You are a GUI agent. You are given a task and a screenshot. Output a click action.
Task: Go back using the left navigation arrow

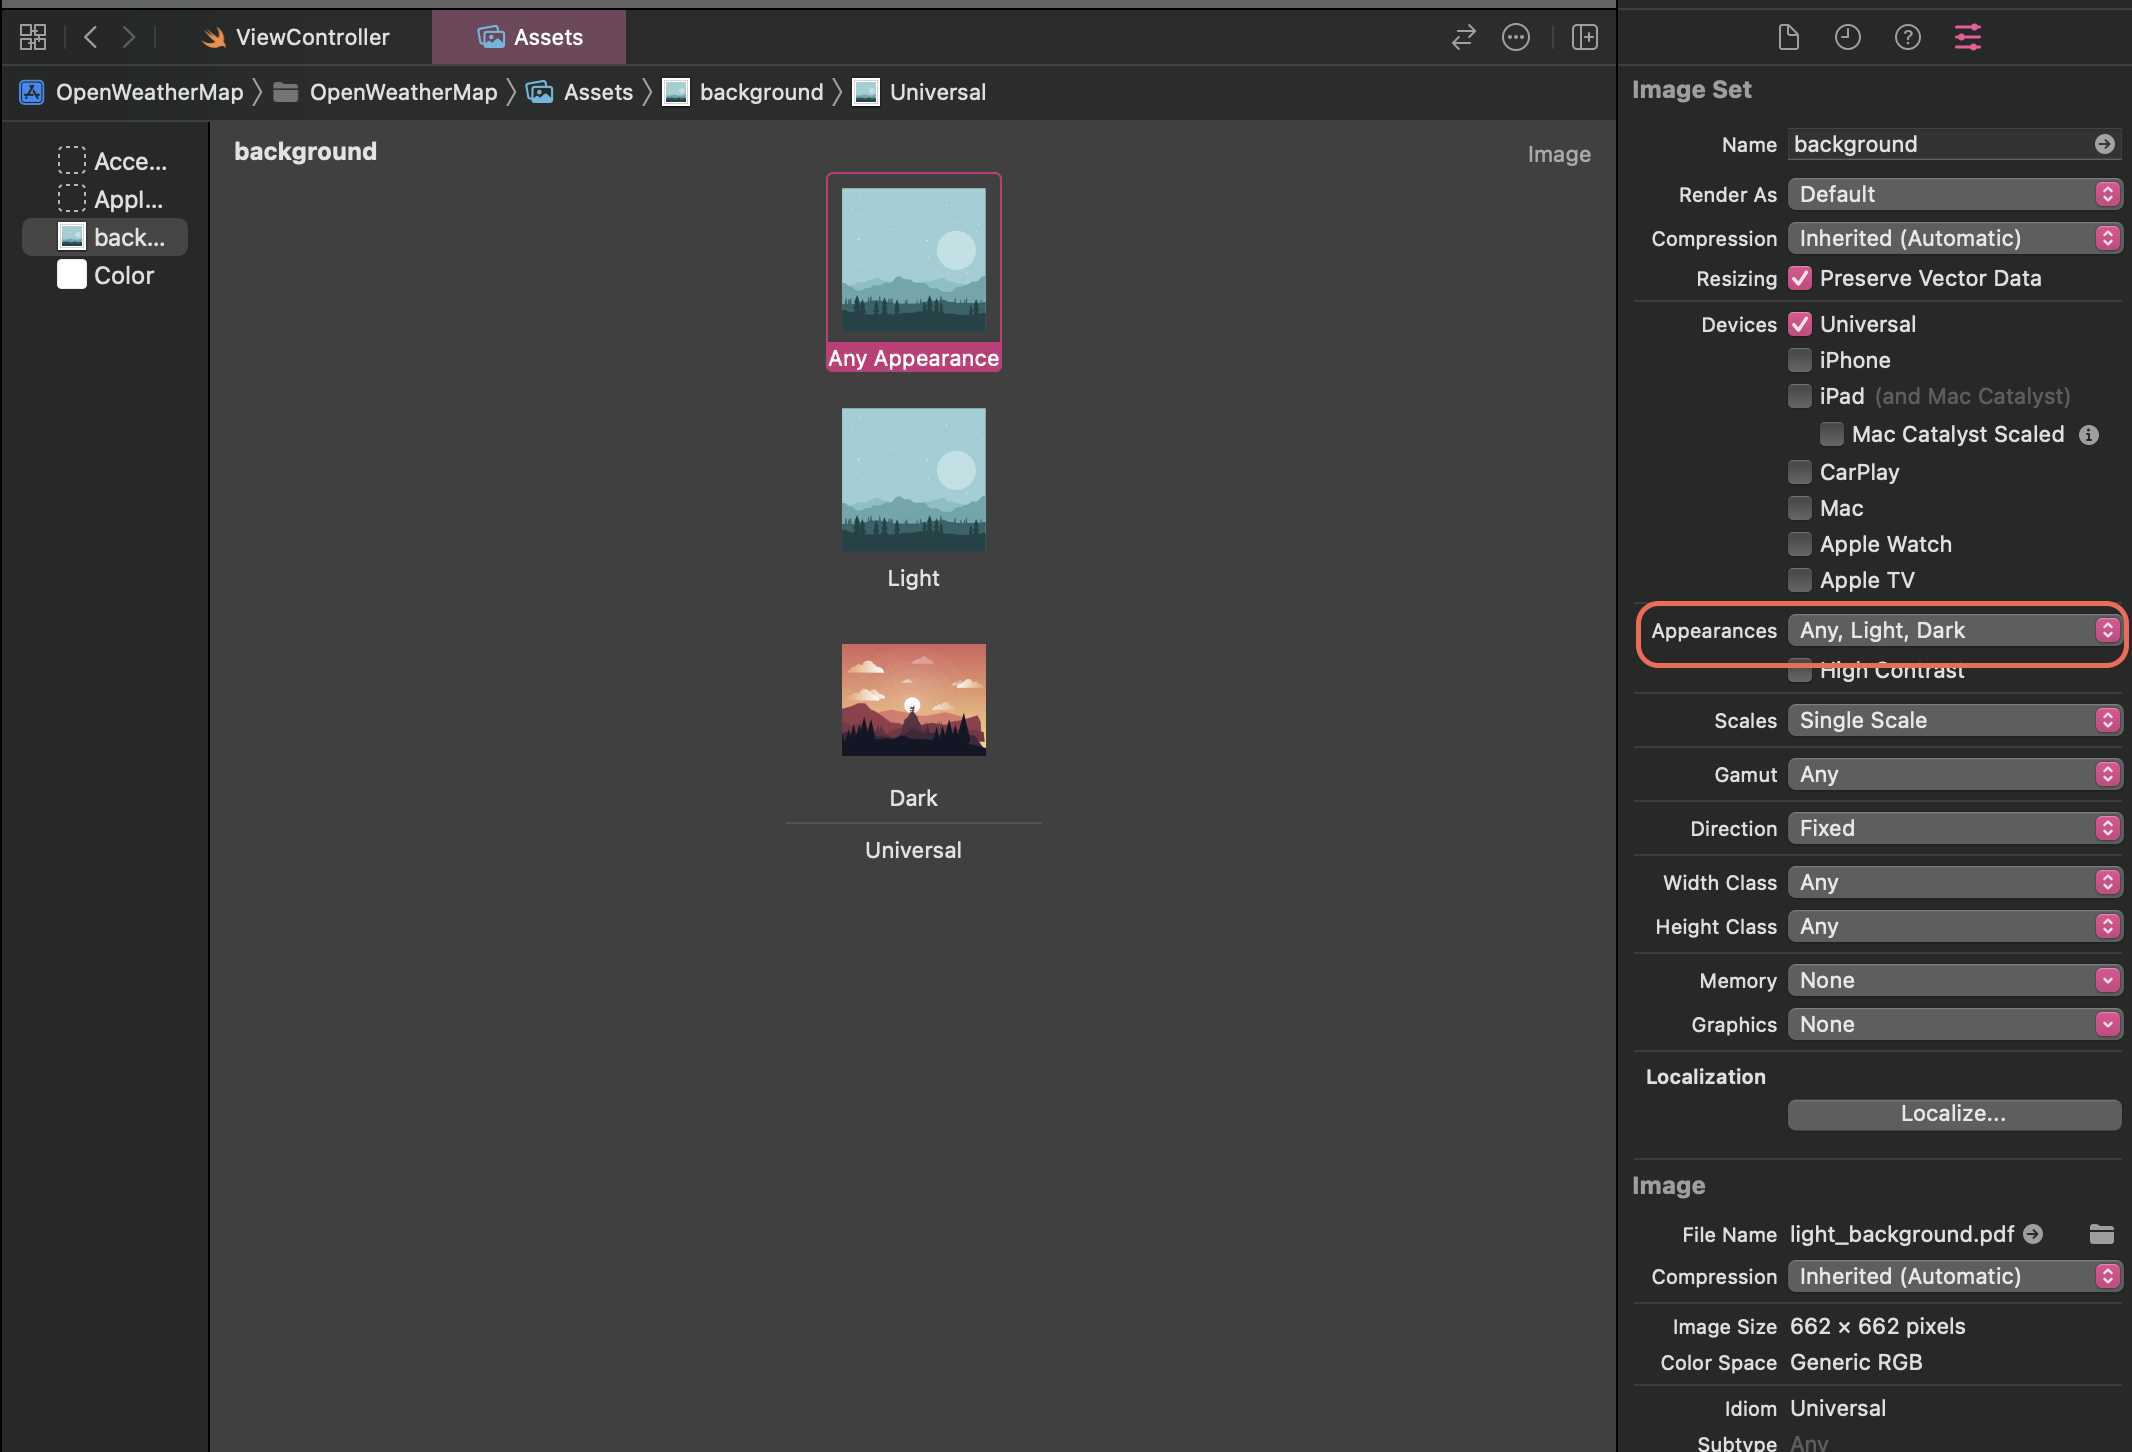coord(91,37)
